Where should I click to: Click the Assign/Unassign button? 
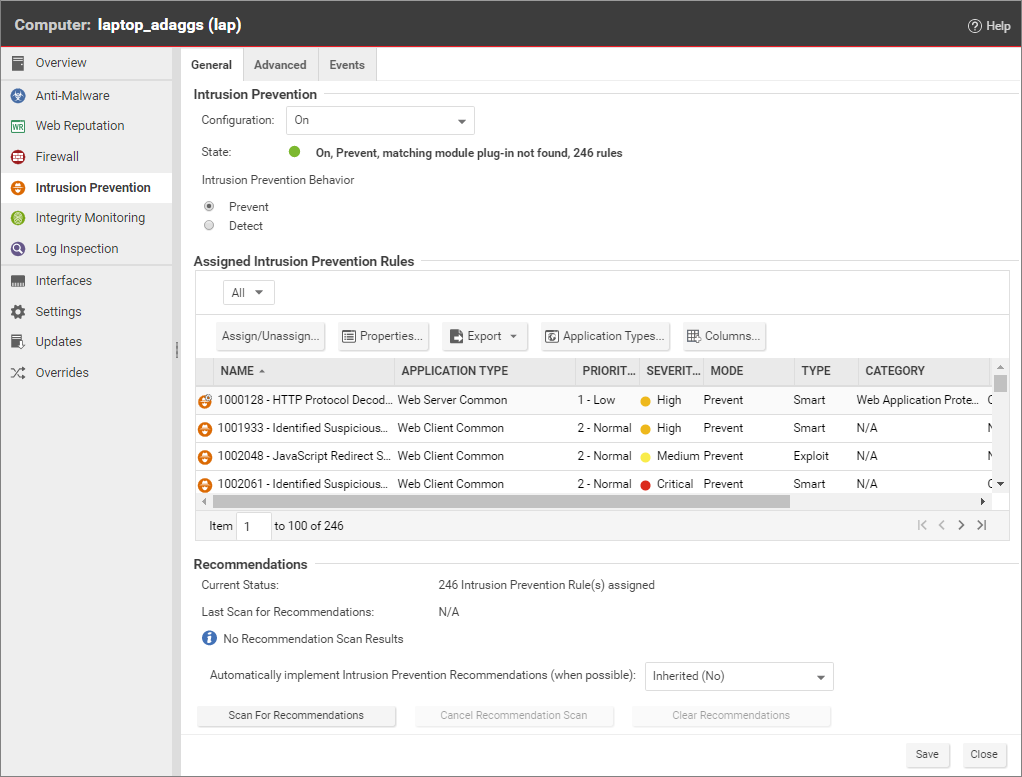(x=271, y=336)
